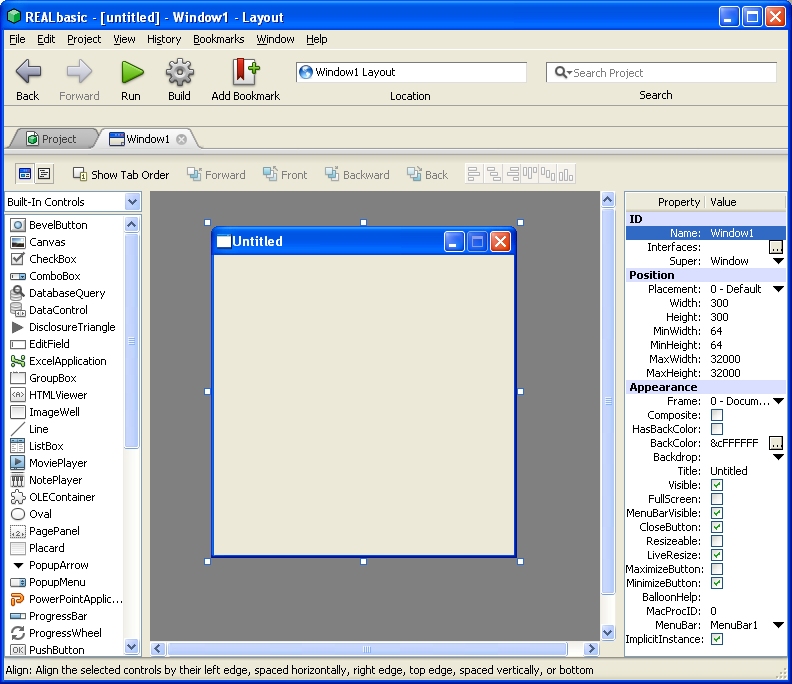This screenshot has width=792, height=684.
Task: Toggle the HasBackColor checkbox
Action: pyautogui.click(x=717, y=429)
